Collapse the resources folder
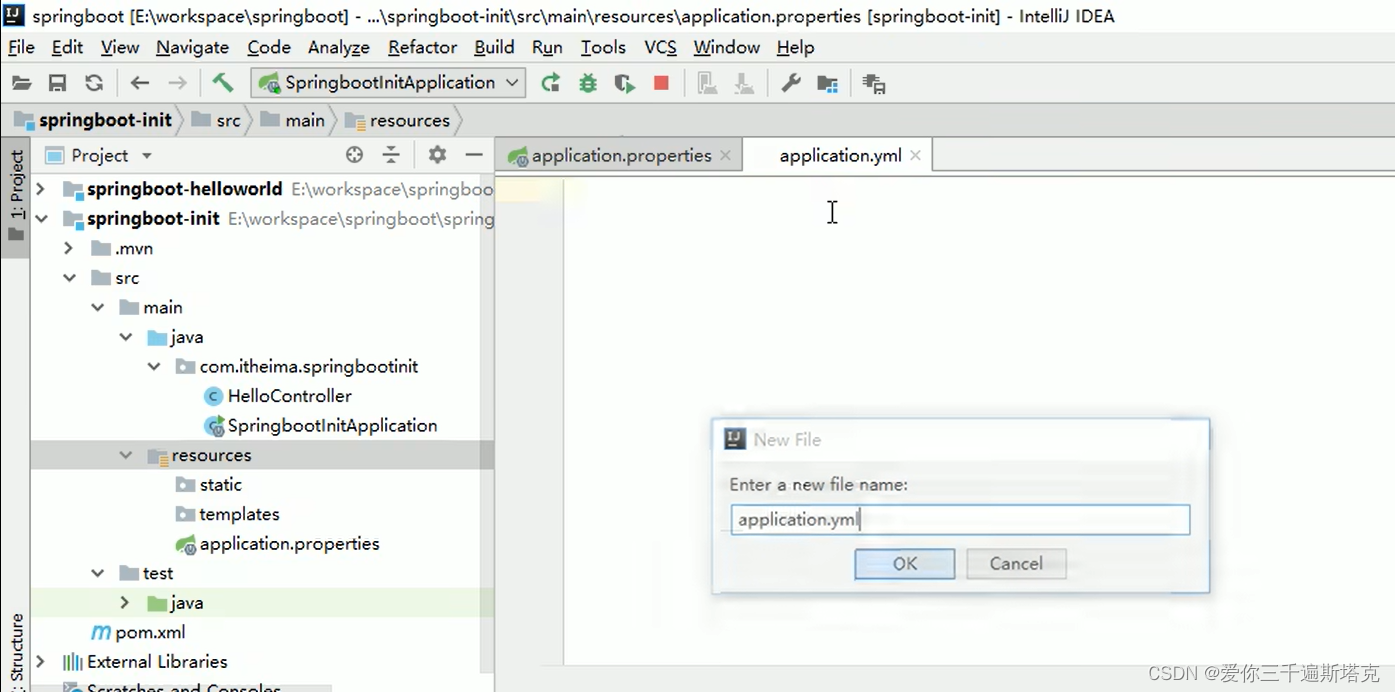 pyautogui.click(x=125, y=455)
